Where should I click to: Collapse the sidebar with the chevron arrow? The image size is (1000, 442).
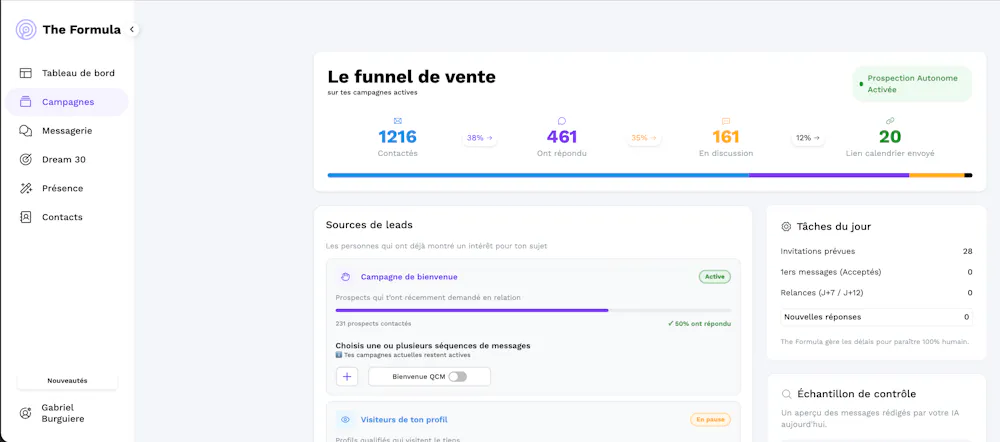pyautogui.click(x=132, y=29)
